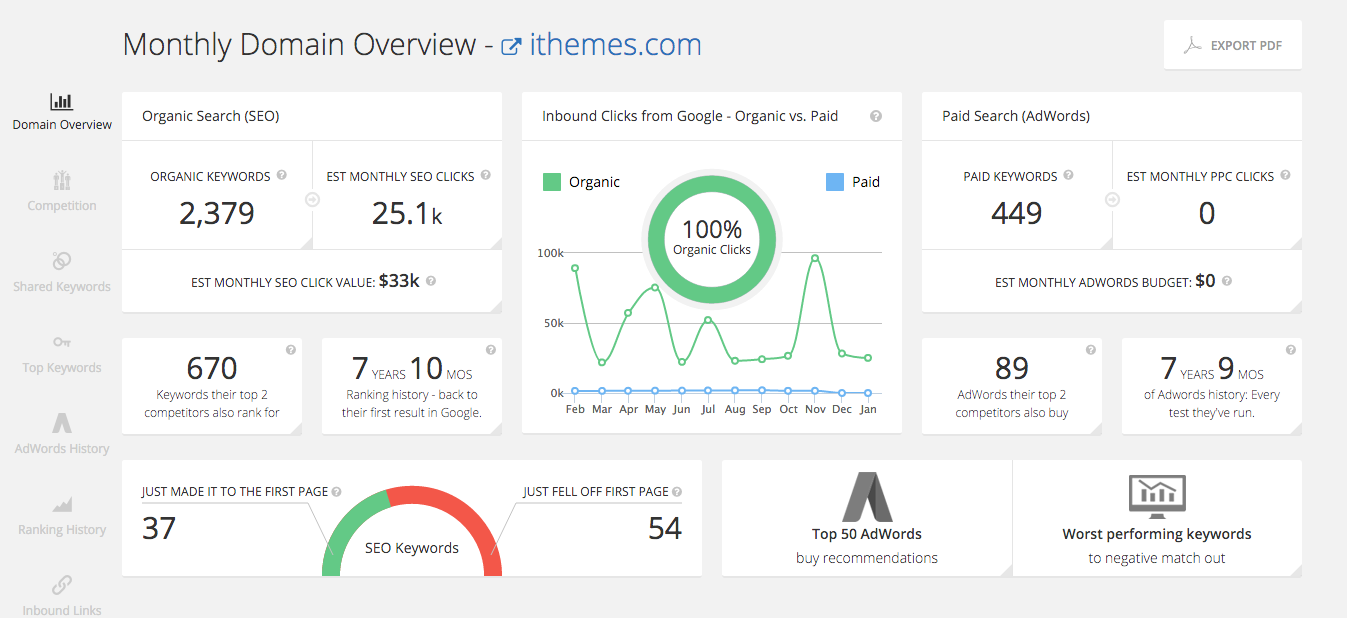Click help icon on the 670 keywords card
Image resolution: width=1347 pixels, height=618 pixels.
pos(291,350)
